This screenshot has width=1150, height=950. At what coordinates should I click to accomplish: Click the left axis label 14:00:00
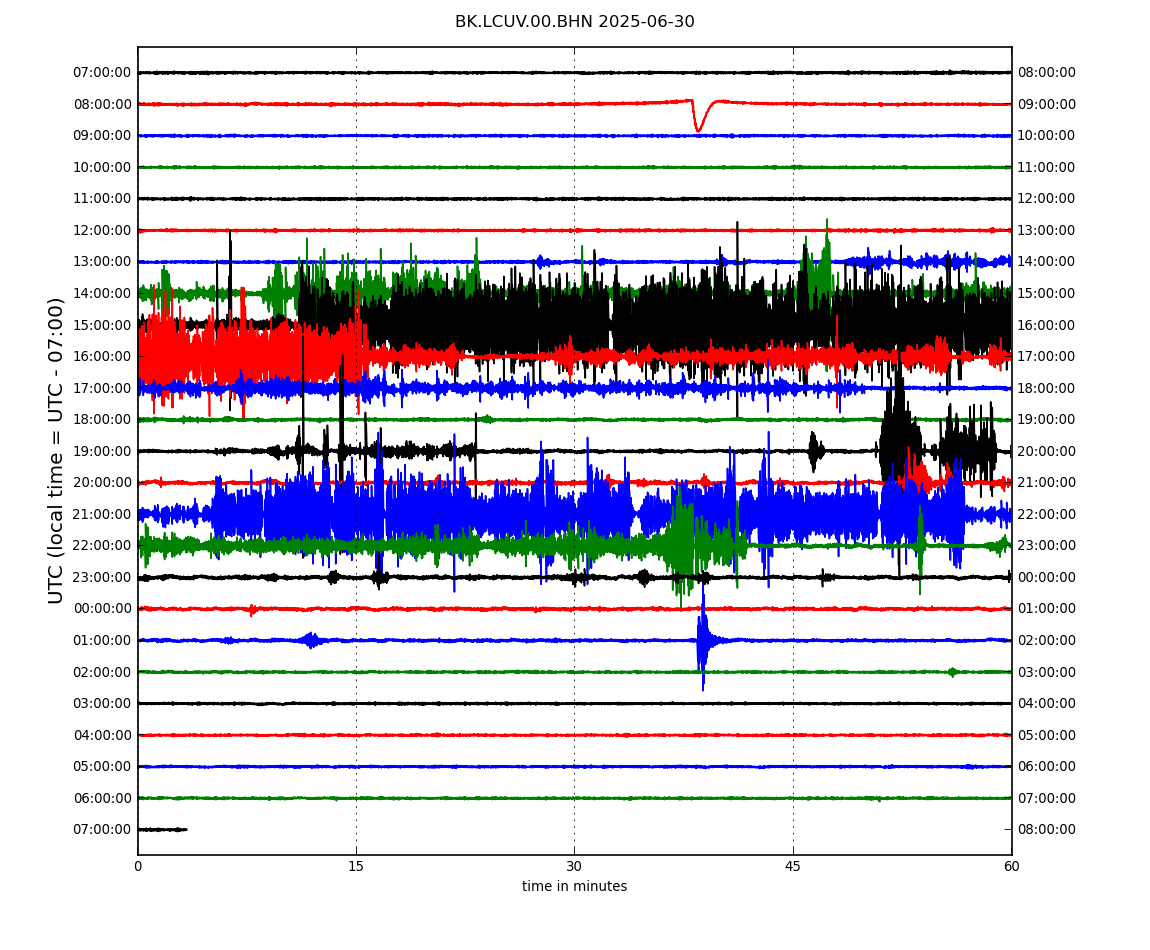[x=102, y=293]
